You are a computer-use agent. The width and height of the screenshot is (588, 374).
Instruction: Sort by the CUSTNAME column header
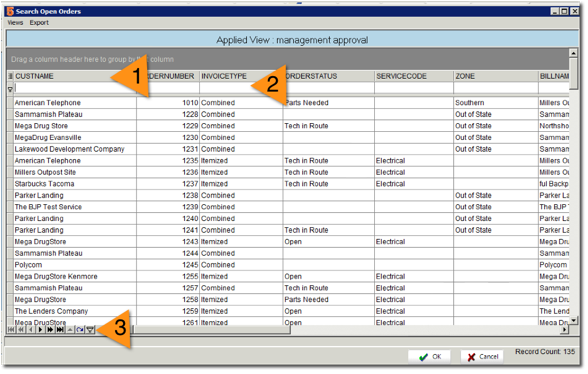coord(75,76)
